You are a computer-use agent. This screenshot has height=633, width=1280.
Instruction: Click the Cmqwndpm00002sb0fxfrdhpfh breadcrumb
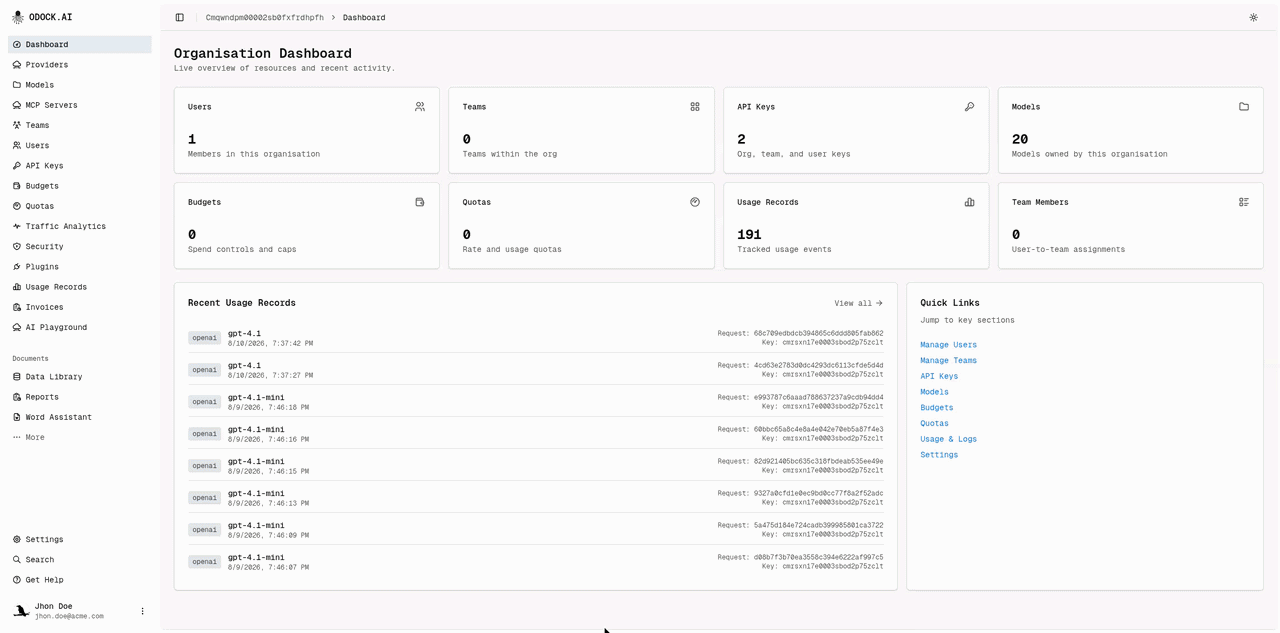click(265, 17)
